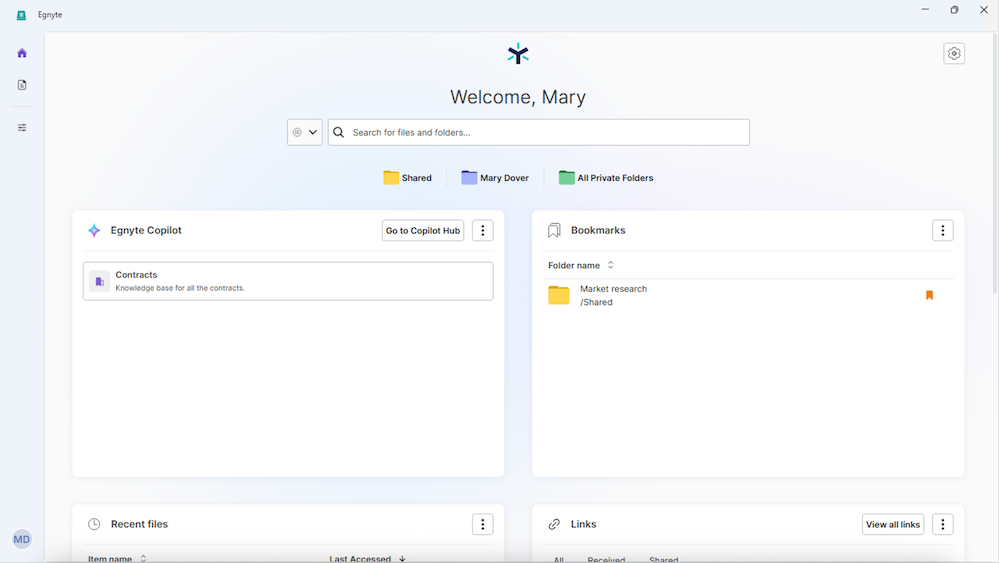
Task: Open Bookmarks panel more options menu
Action: coord(943,231)
